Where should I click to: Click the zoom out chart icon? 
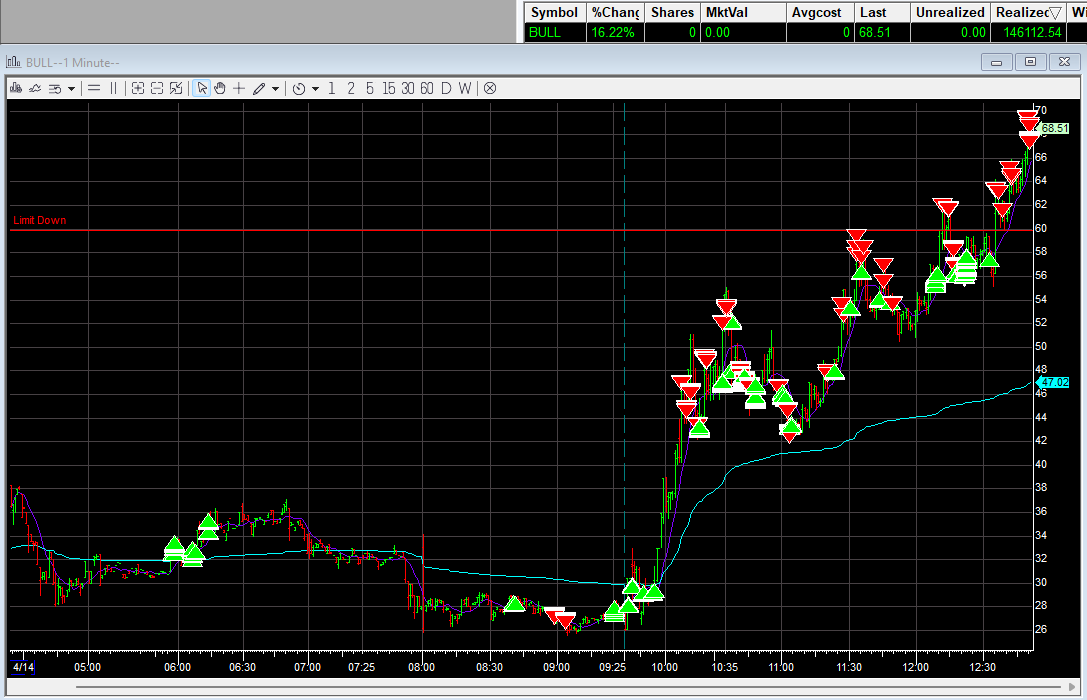[157, 88]
